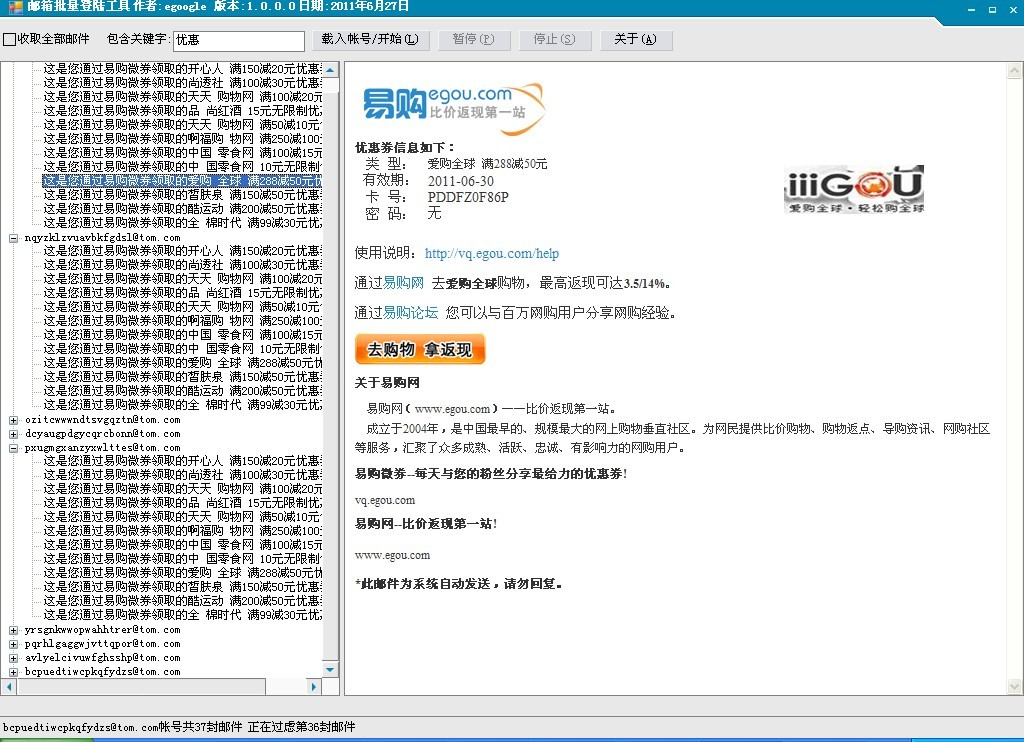Expand the bcpuedtiwcpkqfydzs@tom.com account node
1024x742 pixels.
(x=13, y=671)
